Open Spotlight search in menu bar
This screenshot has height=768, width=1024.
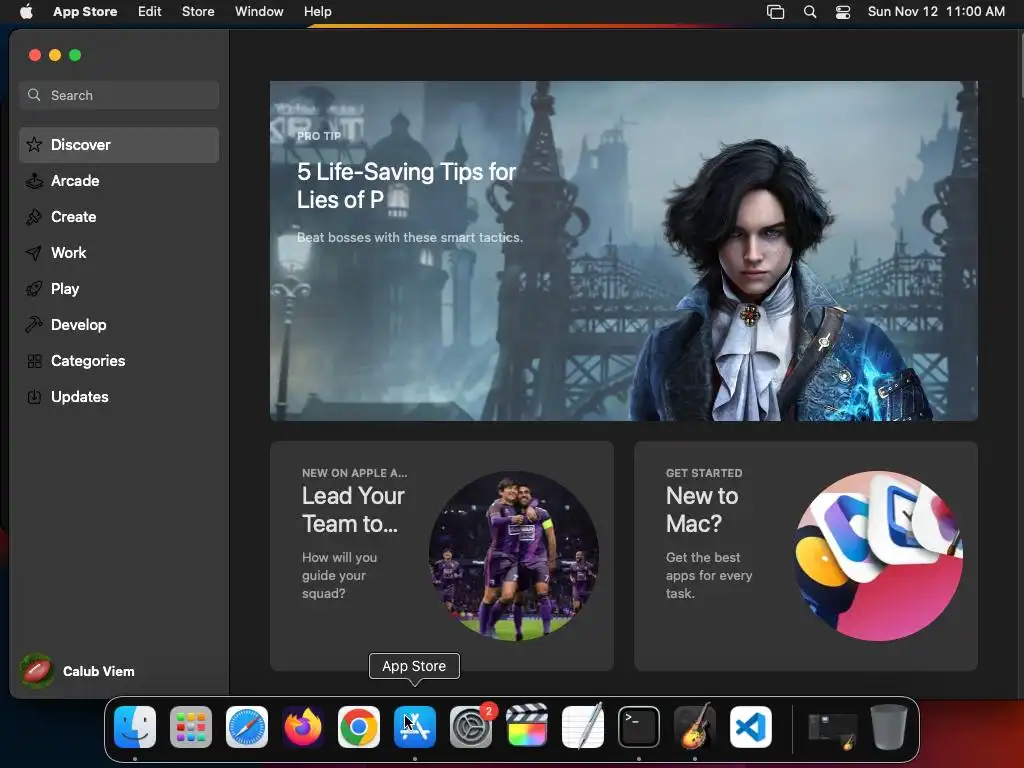pyautogui.click(x=810, y=11)
